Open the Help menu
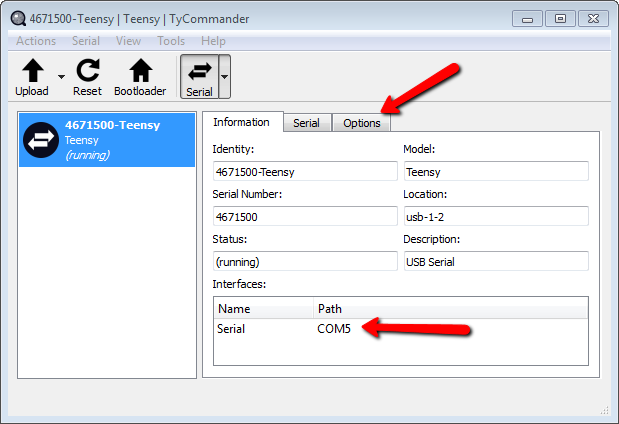 (213, 41)
